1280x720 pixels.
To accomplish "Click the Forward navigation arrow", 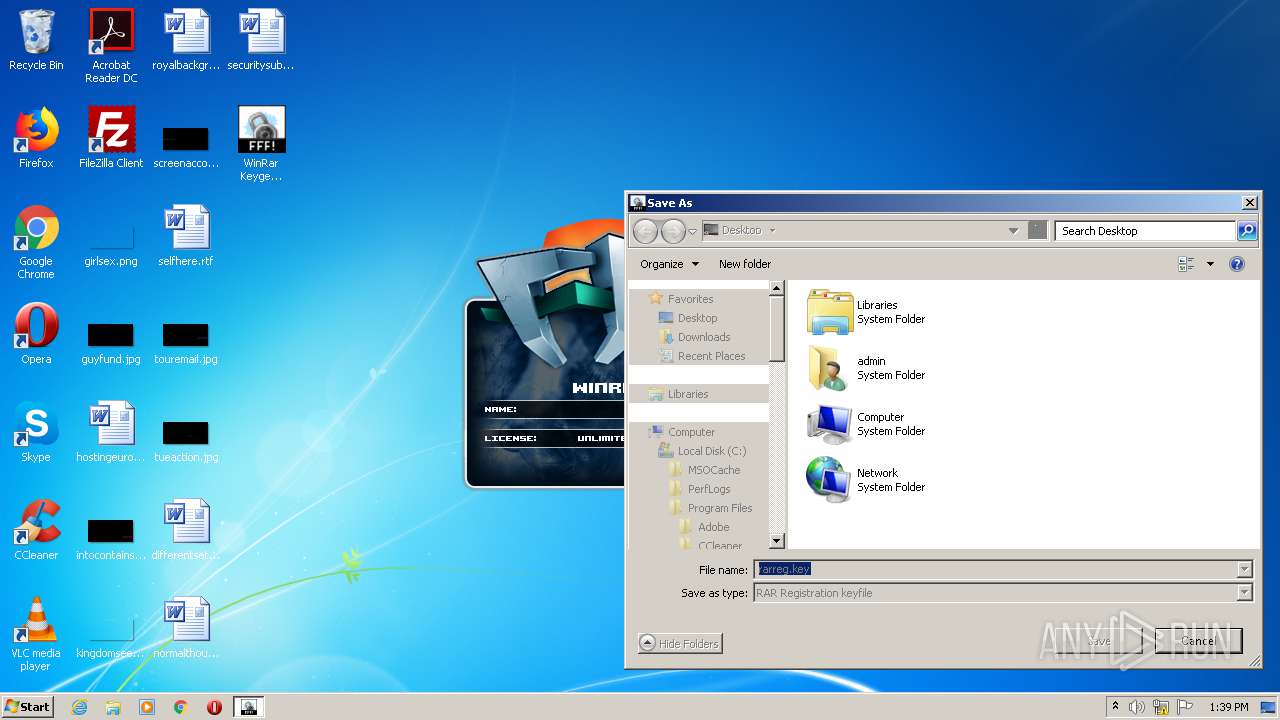I will (673, 231).
